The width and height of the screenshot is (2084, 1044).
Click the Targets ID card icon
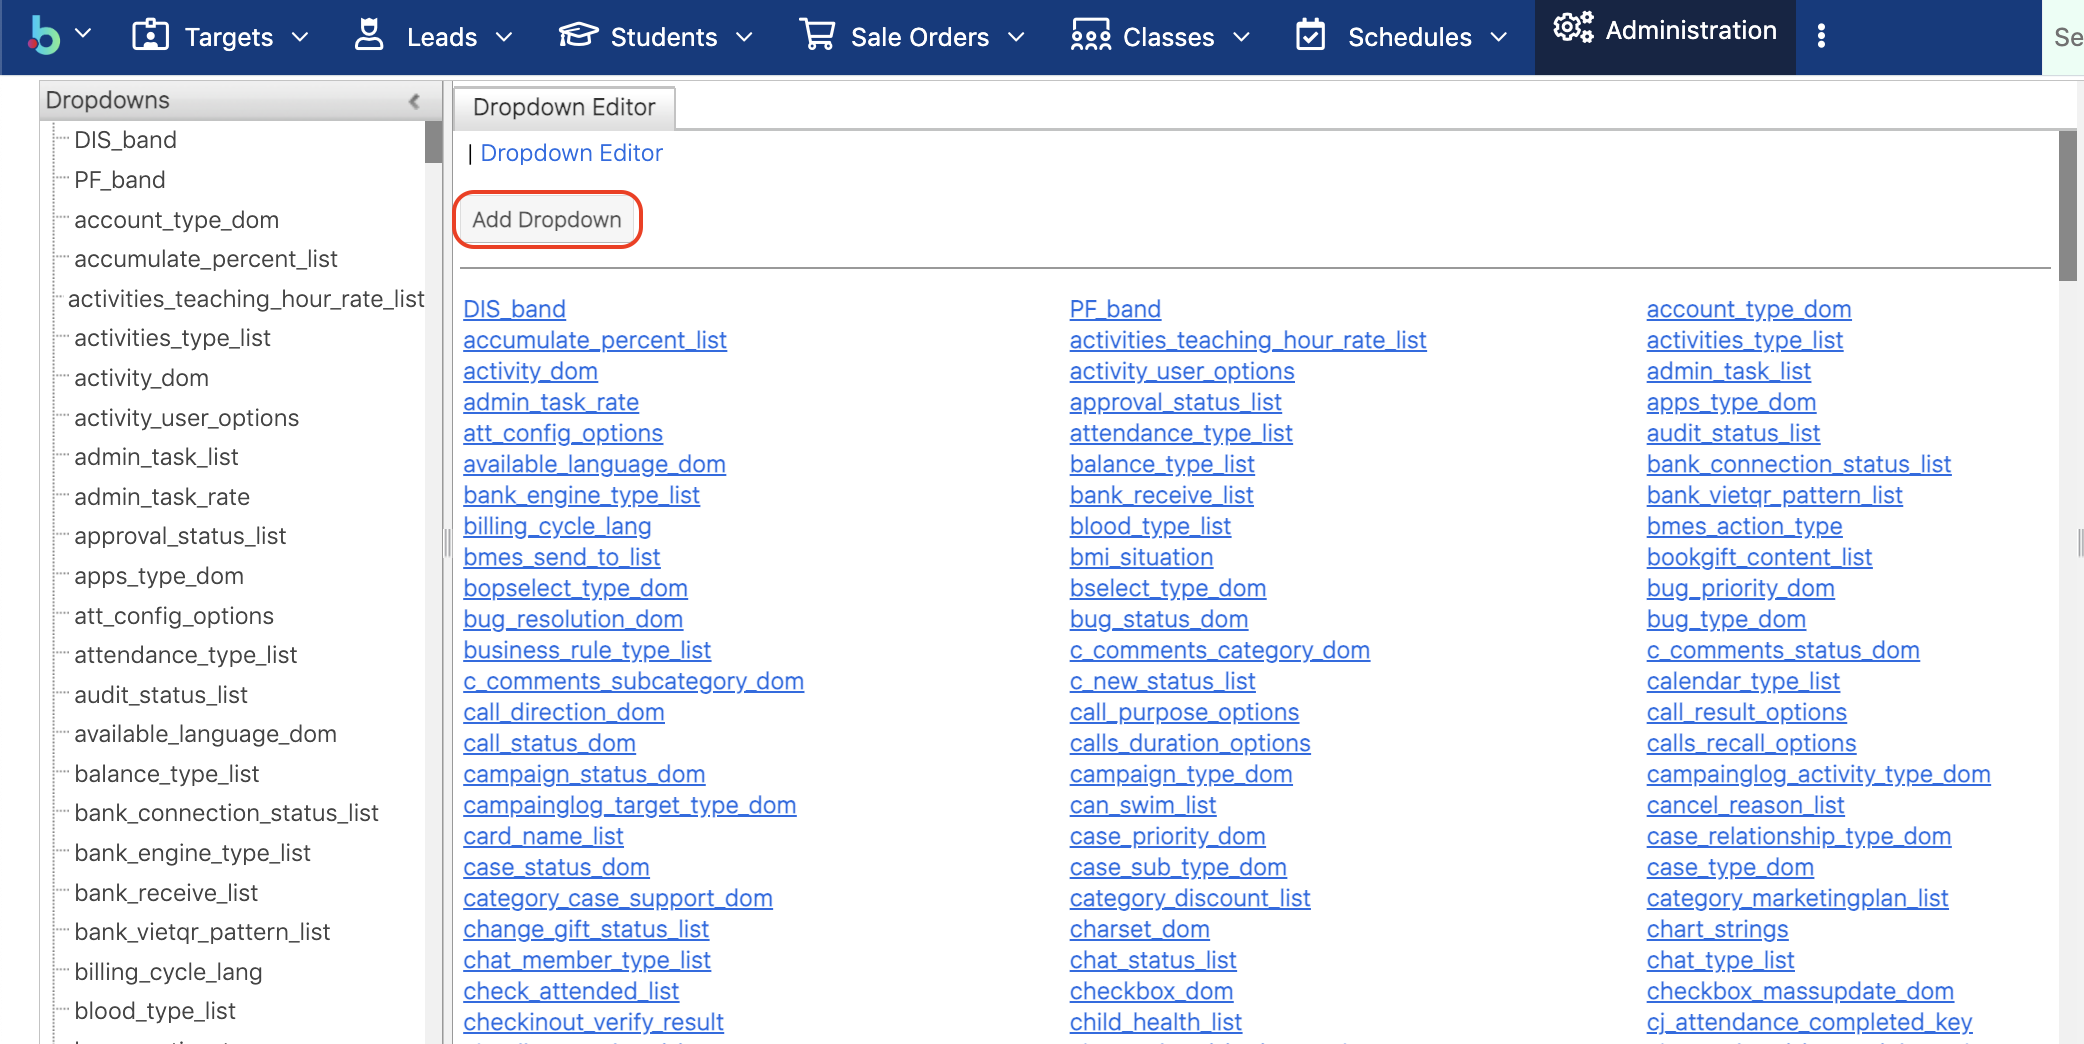tap(151, 36)
